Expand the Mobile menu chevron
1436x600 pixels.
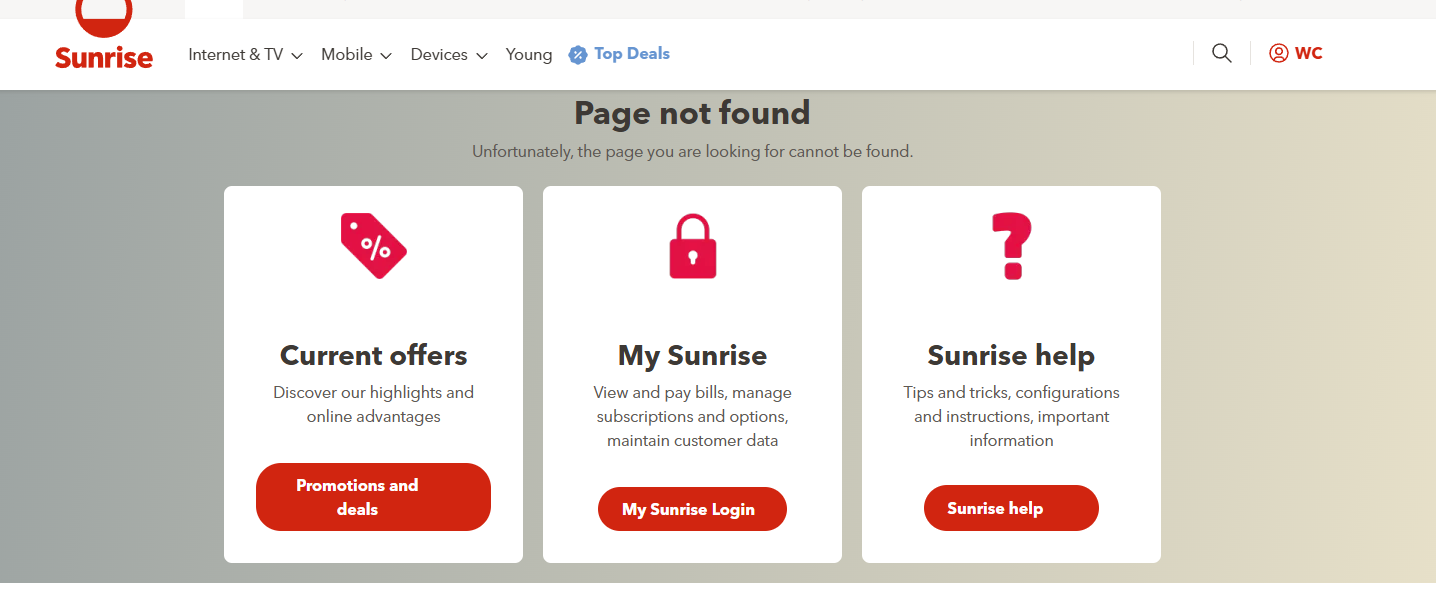click(386, 56)
